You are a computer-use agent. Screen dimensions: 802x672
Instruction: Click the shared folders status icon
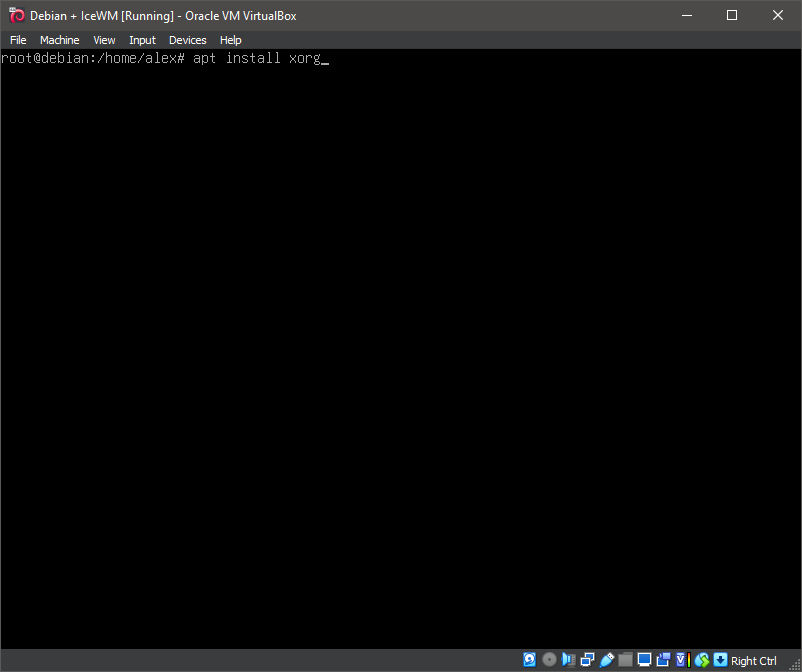click(x=625, y=660)
